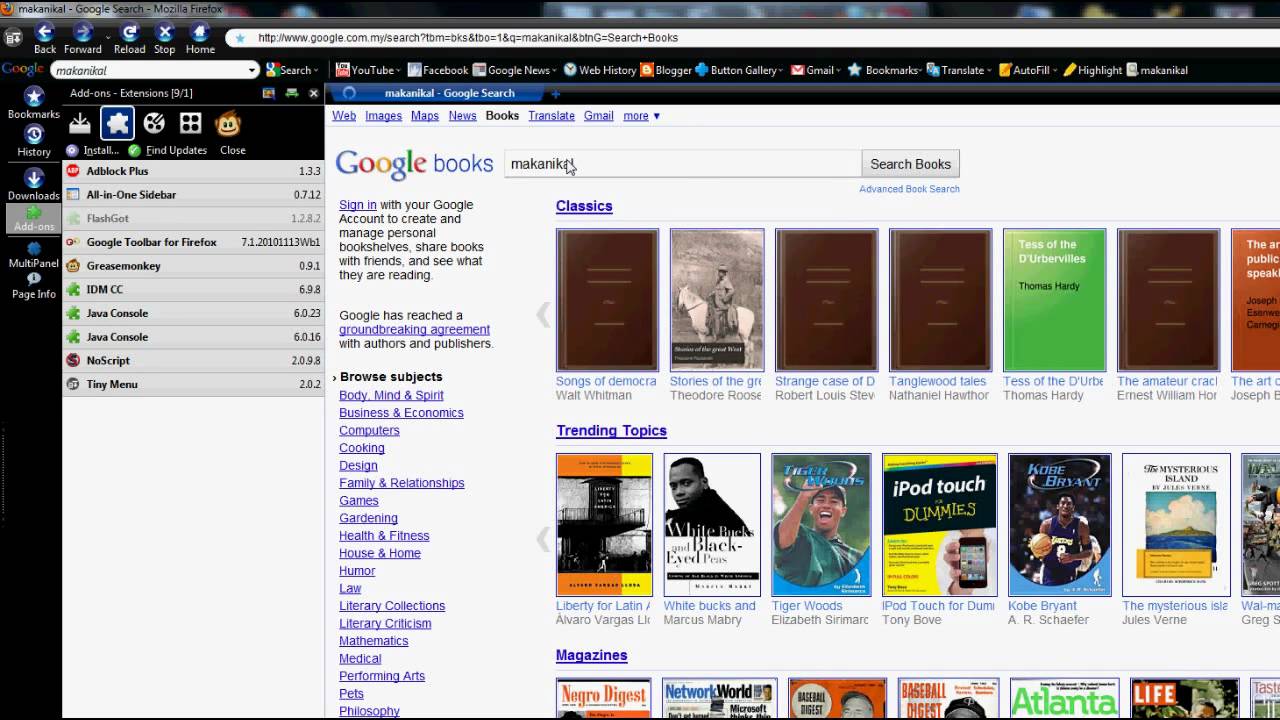Screen dimensions: 1280x720
Task: Open Trending Topics heading link
Action: (x=611, y=431)
